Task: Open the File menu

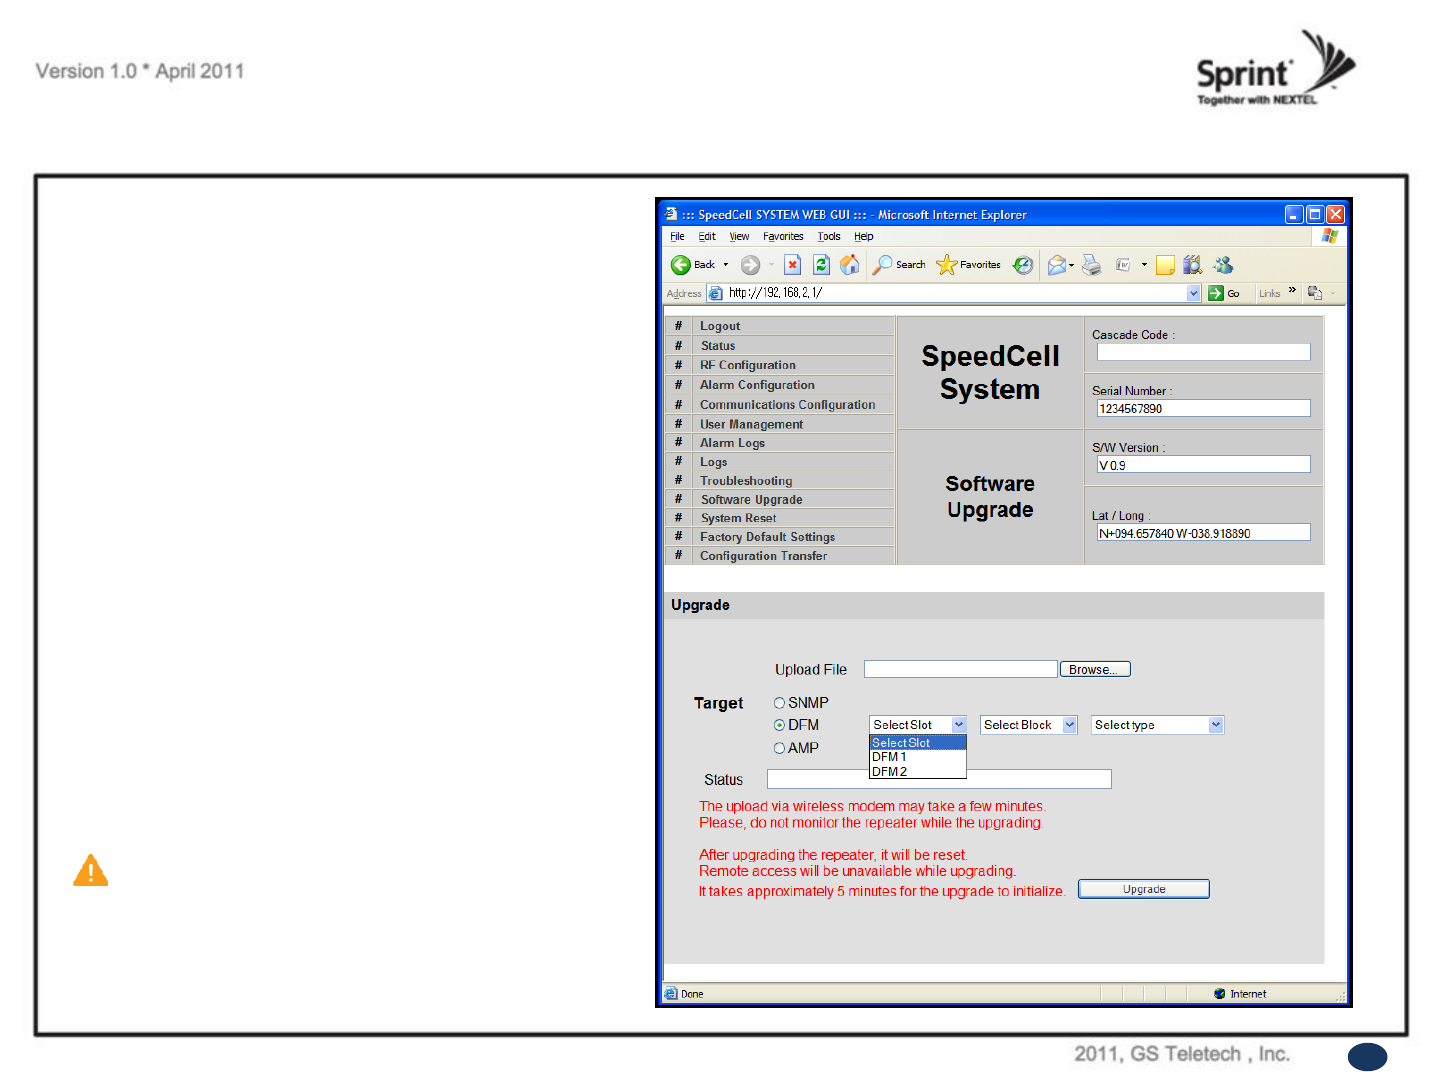Action: point(677,237)
